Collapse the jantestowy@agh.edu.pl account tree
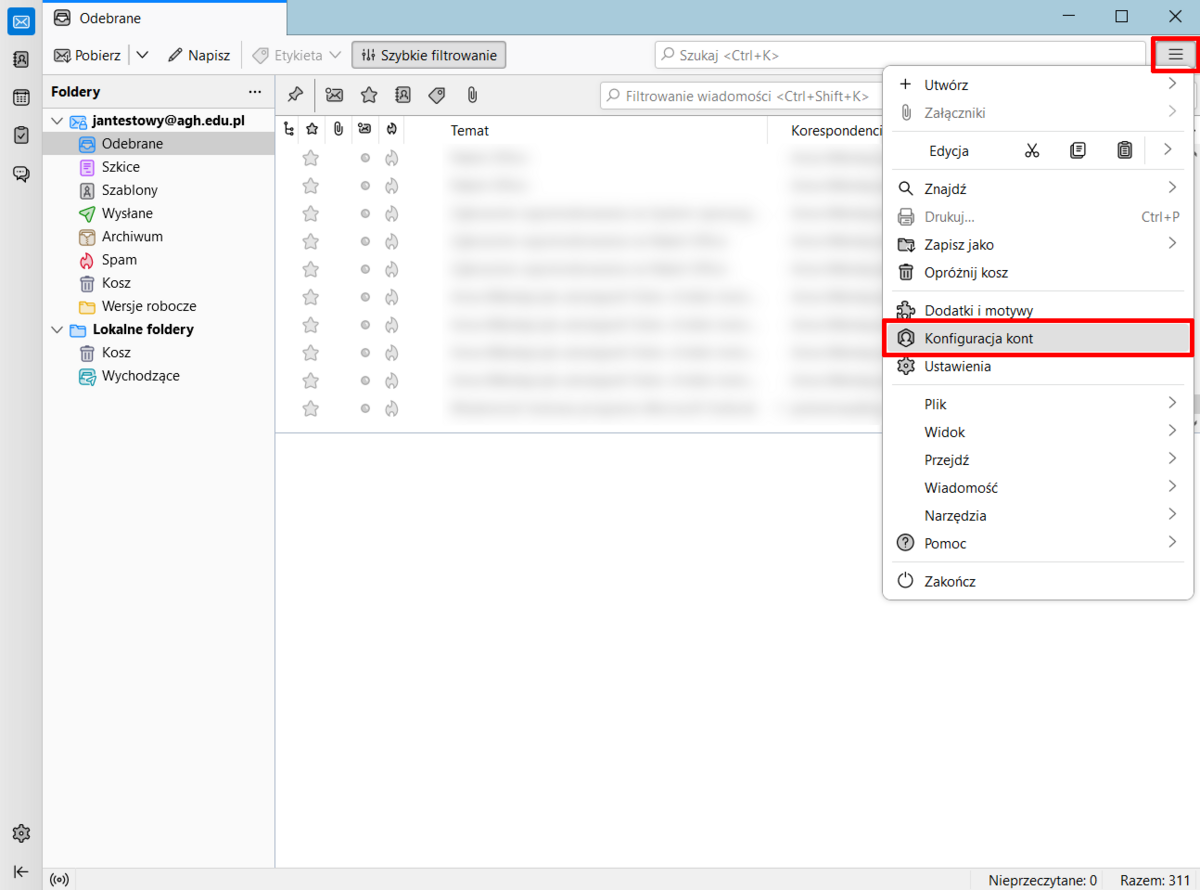The width and height of the screenshot is (1200, 890). click(57, 121)
